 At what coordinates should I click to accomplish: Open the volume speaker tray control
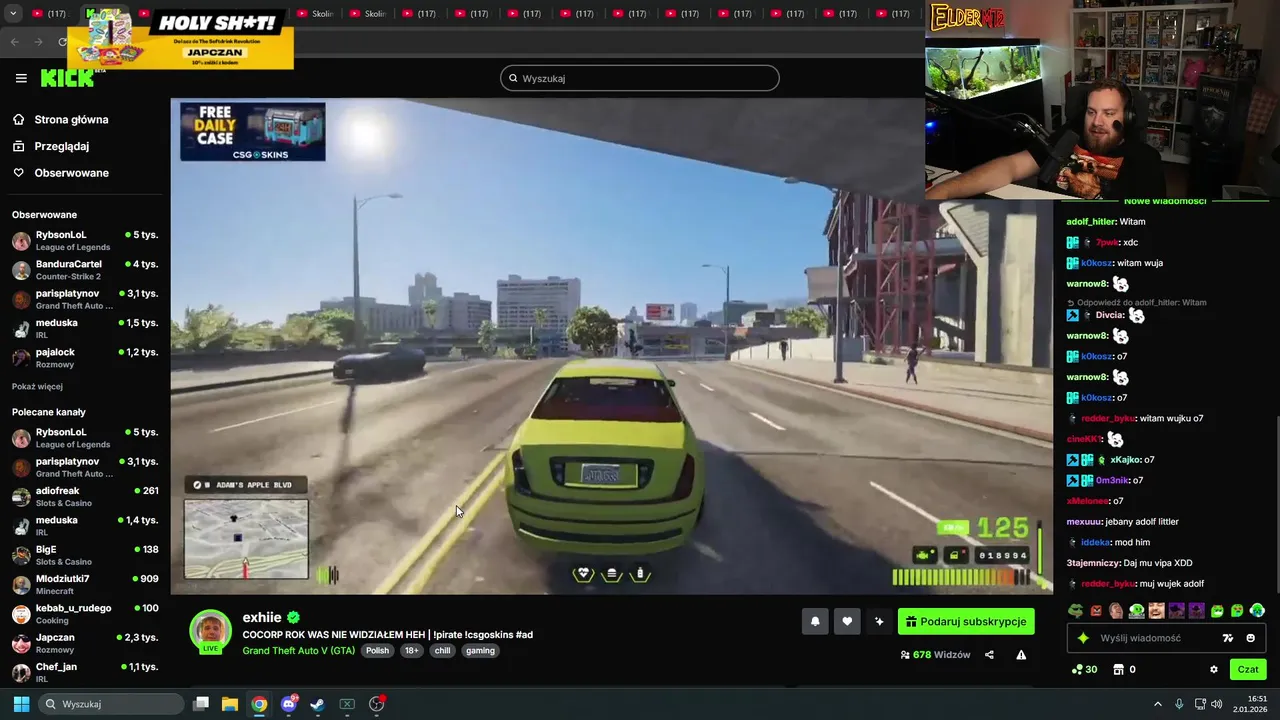click(x=1216, y=704)
